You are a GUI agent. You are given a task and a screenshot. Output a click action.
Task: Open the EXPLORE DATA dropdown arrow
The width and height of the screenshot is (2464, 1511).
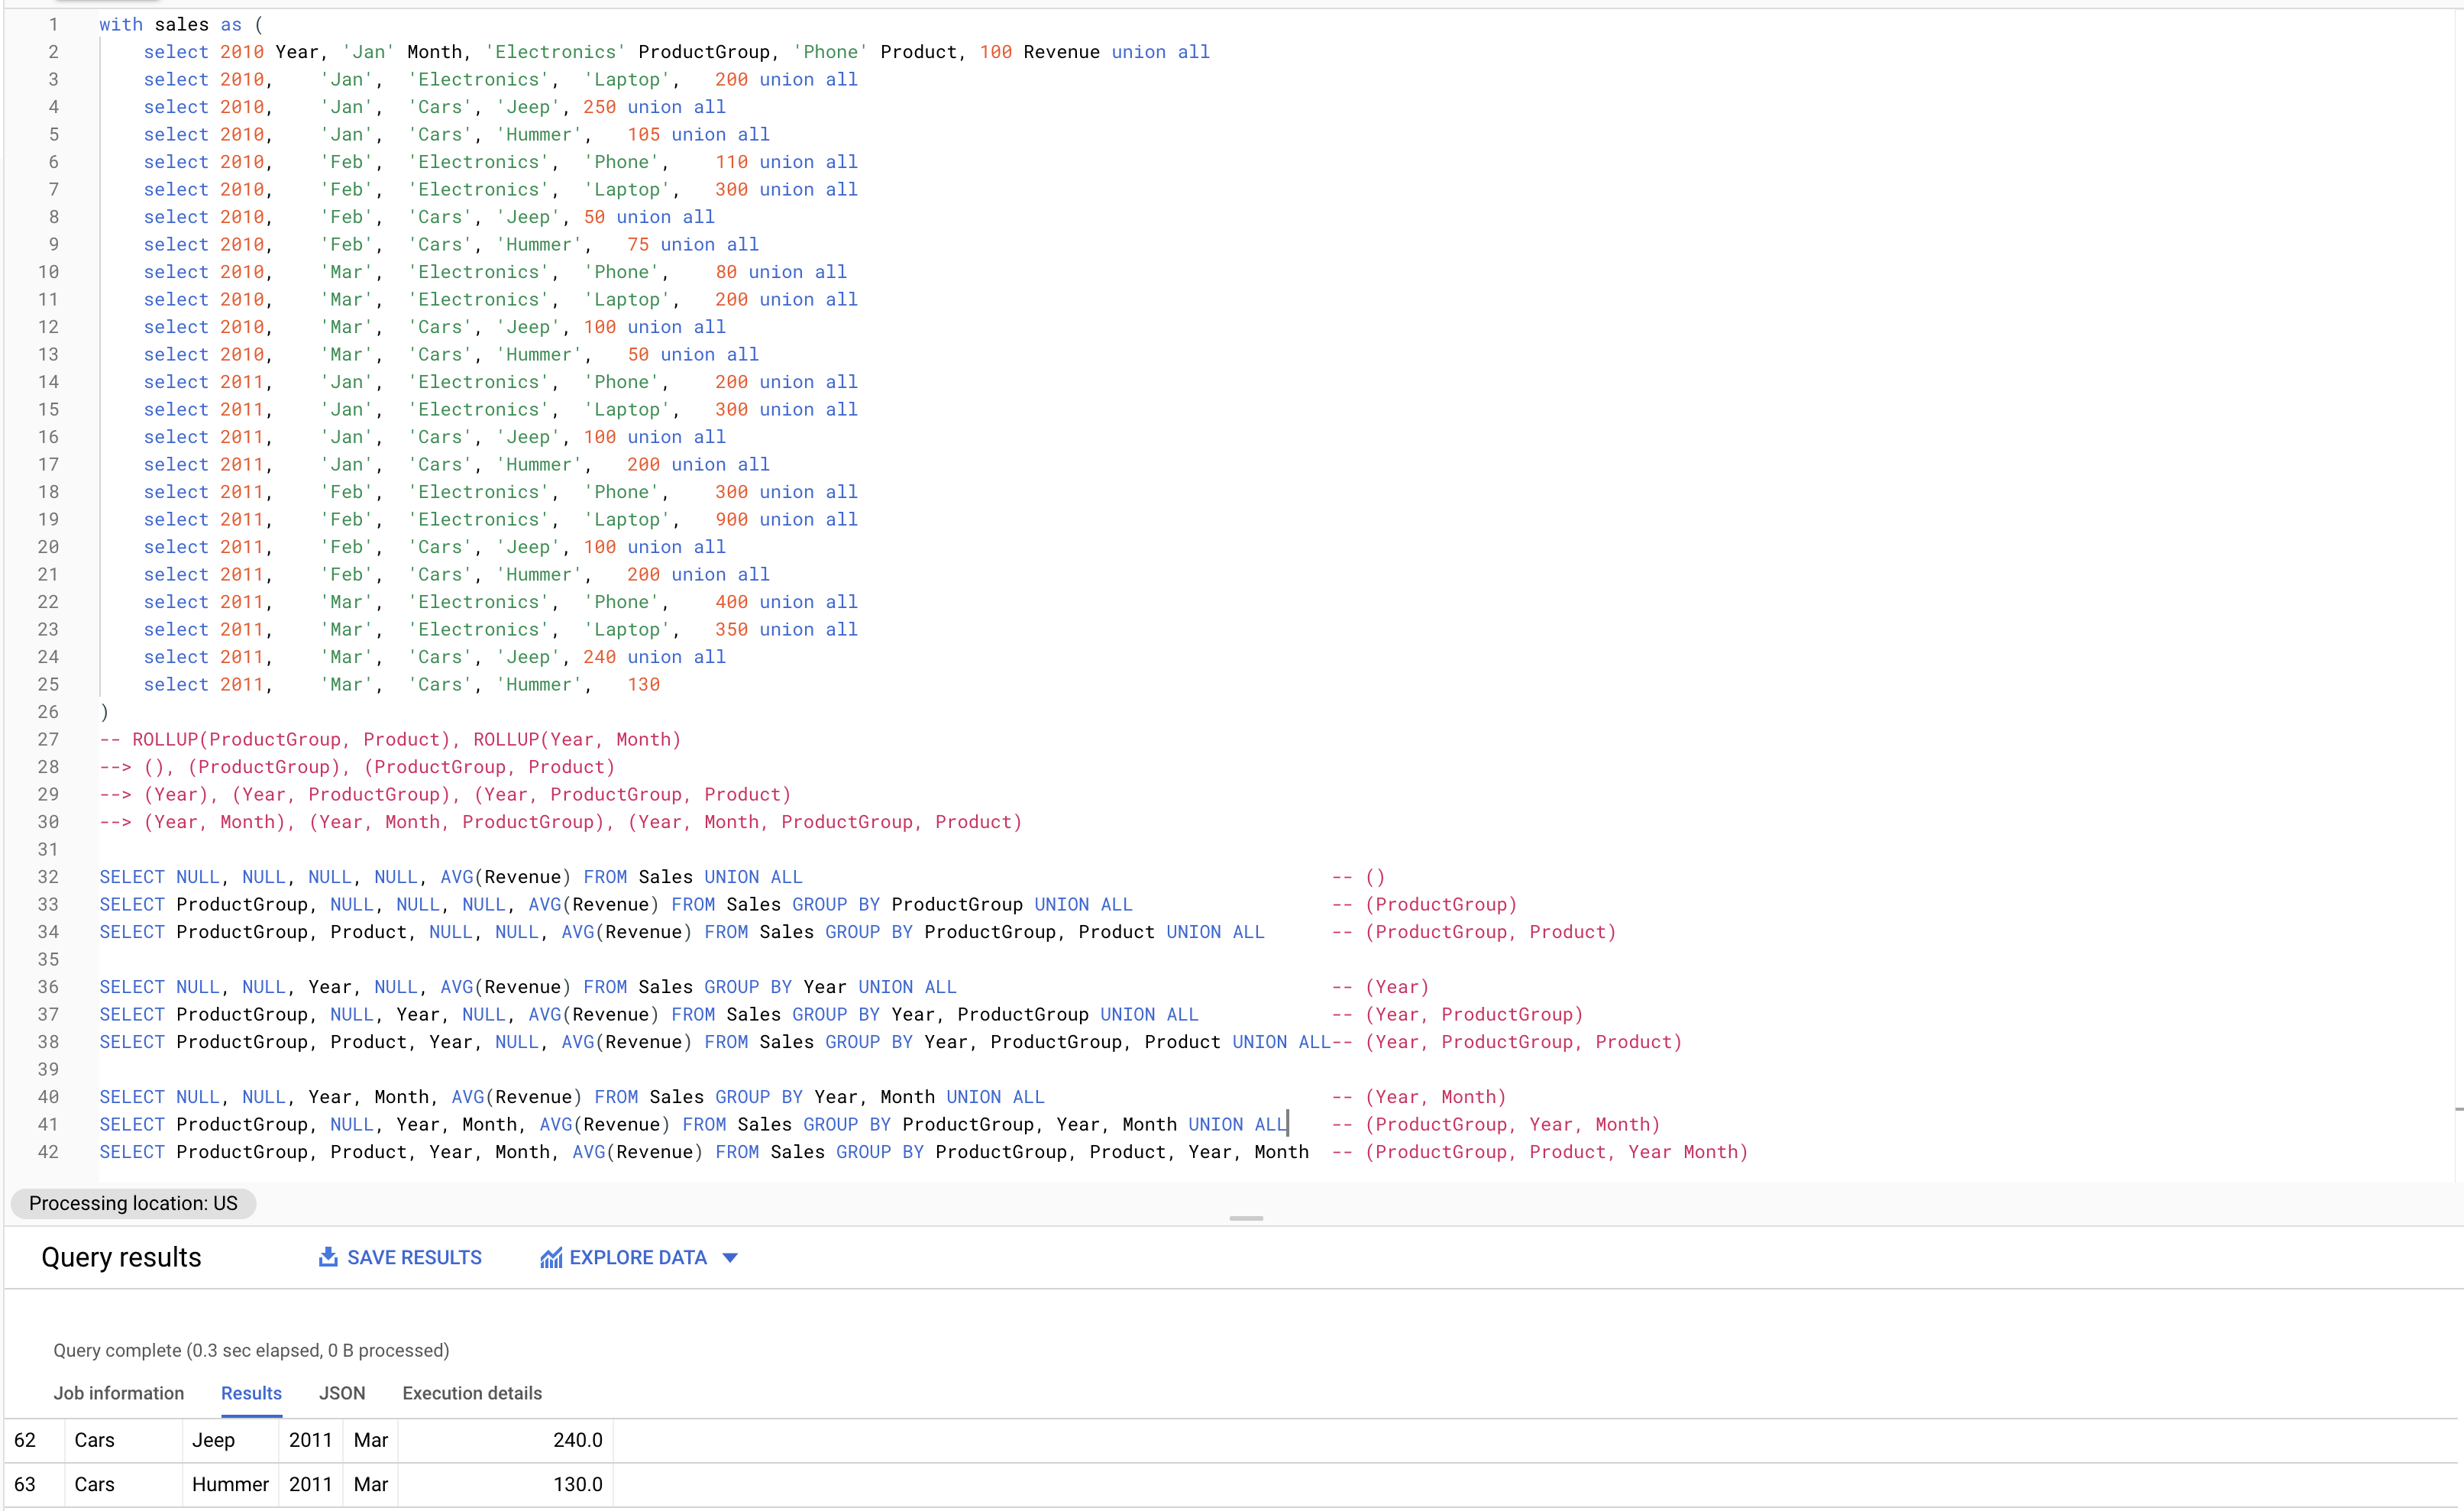[x=730, y=1258]
